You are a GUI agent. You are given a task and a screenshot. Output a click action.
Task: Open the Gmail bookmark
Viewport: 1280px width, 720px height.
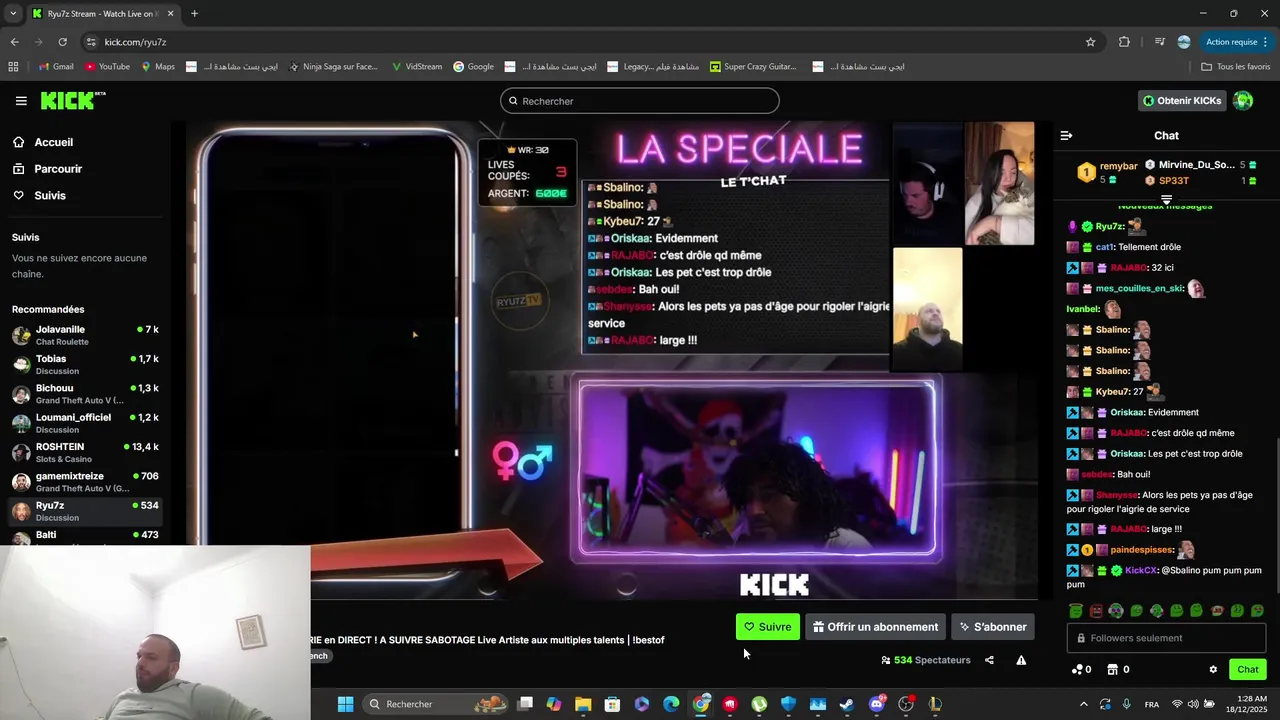coord(56,67)
